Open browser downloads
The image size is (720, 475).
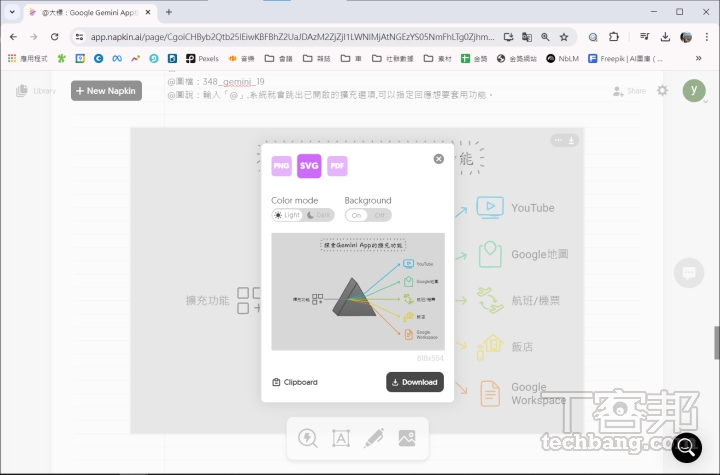pyautogui.click(x=665, y=37)
